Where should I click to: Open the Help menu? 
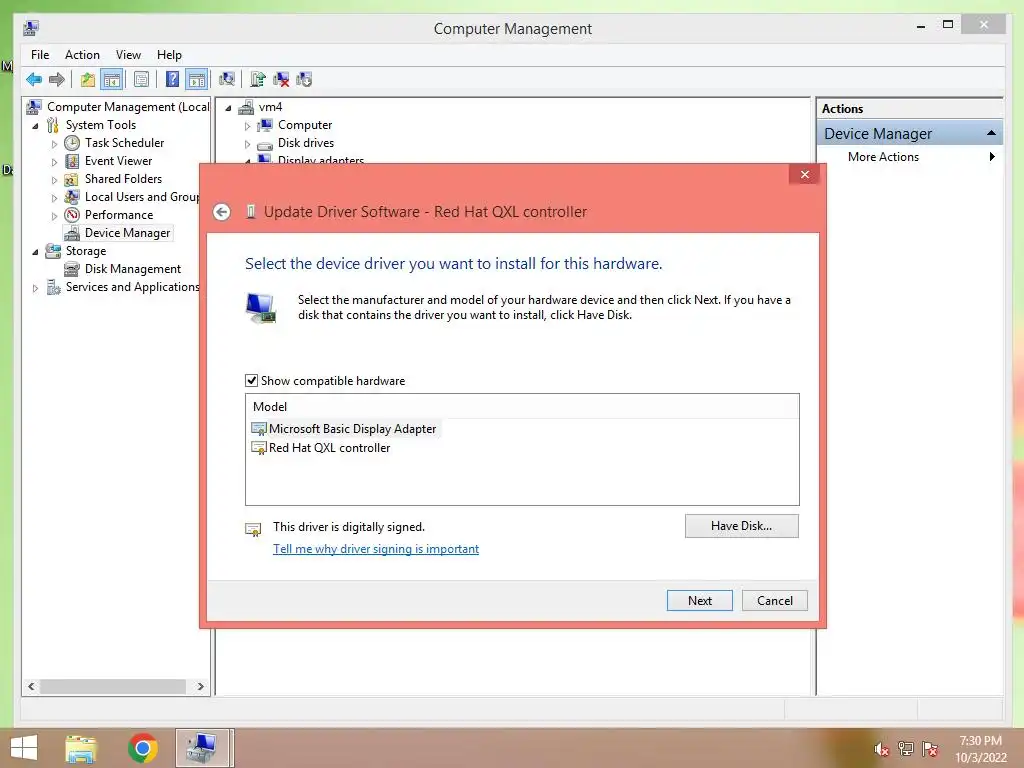click(169, 55)
